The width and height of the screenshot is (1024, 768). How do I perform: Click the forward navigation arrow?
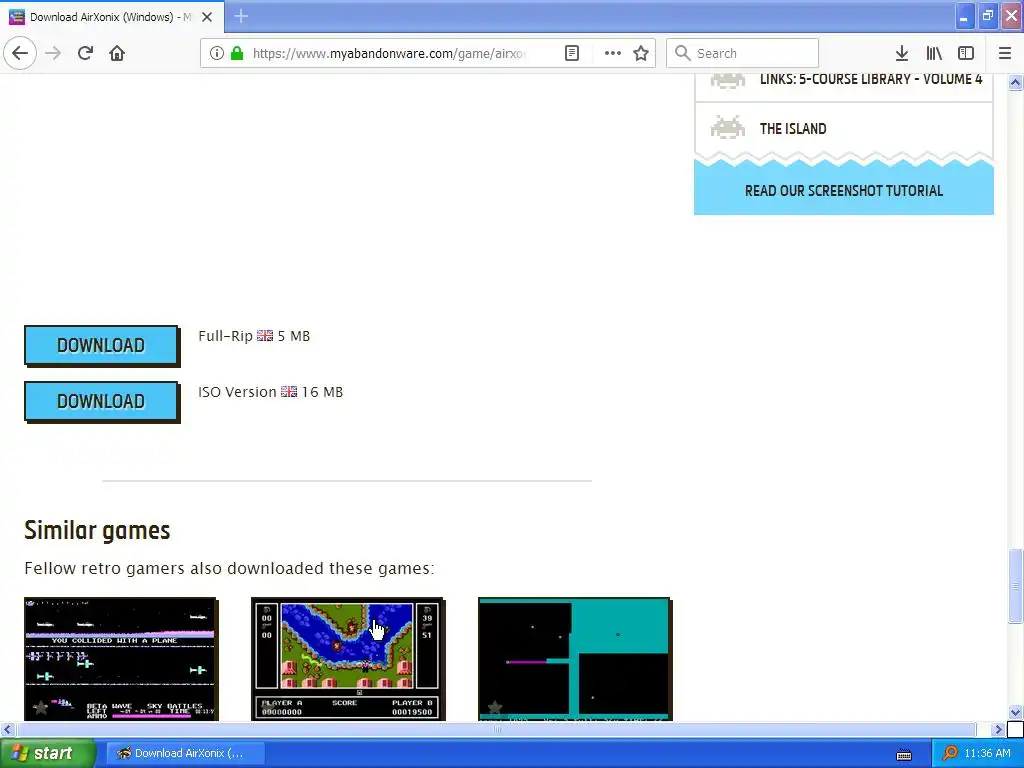click(53, 53)
